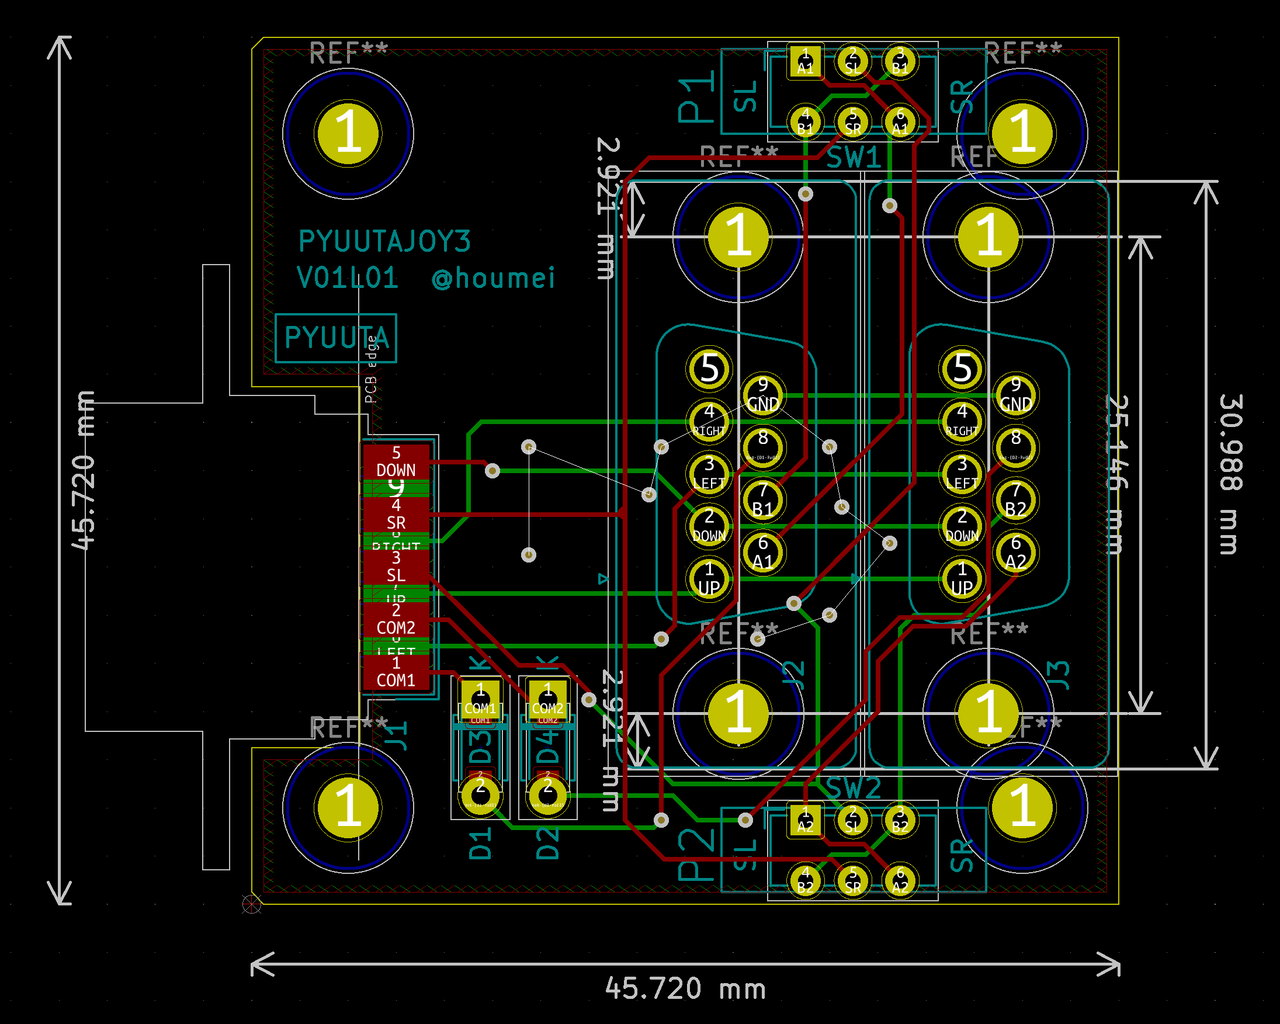Viewport: 1280px width, 1024px height.
Task: Click J3 connector's upper shell mounting pad
Action: (988, 237)
